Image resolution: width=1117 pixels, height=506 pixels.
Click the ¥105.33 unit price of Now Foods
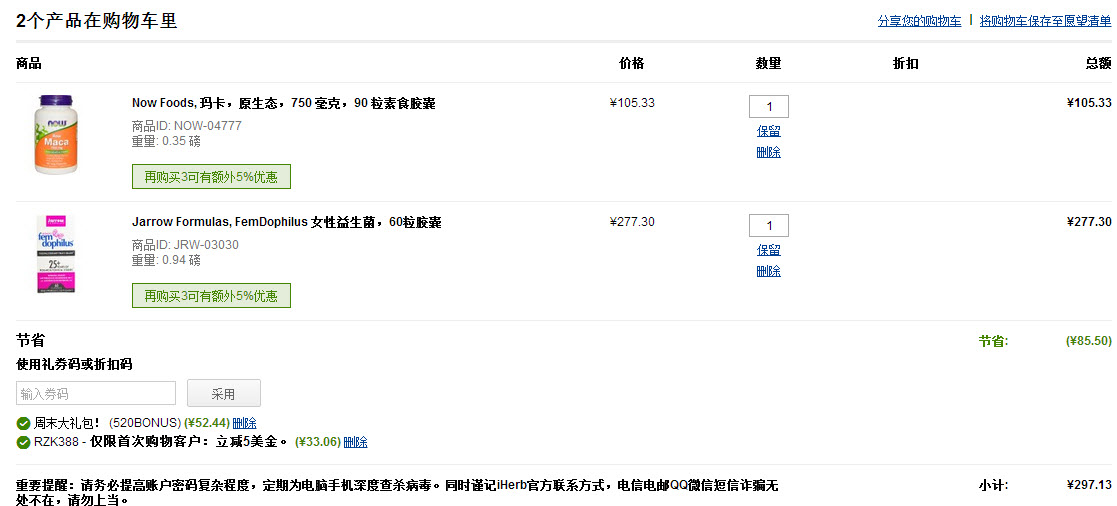(632, 103)
